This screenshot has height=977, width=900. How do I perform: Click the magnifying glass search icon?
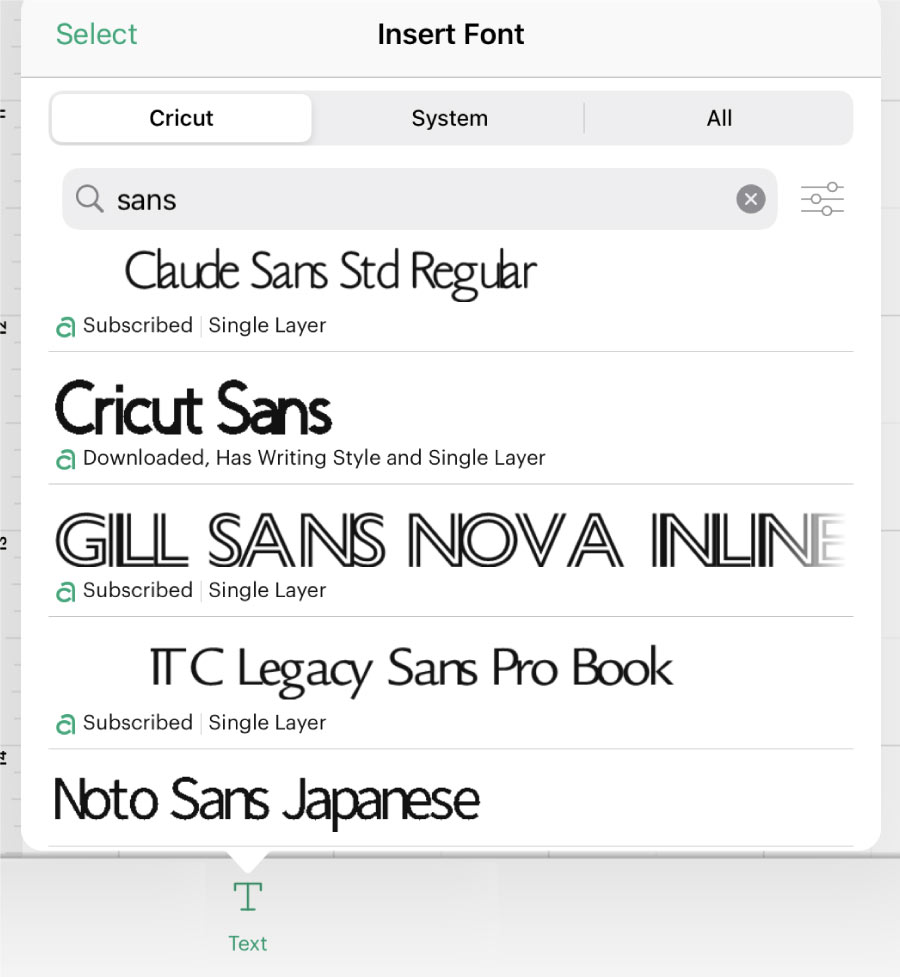click(89, 199)
